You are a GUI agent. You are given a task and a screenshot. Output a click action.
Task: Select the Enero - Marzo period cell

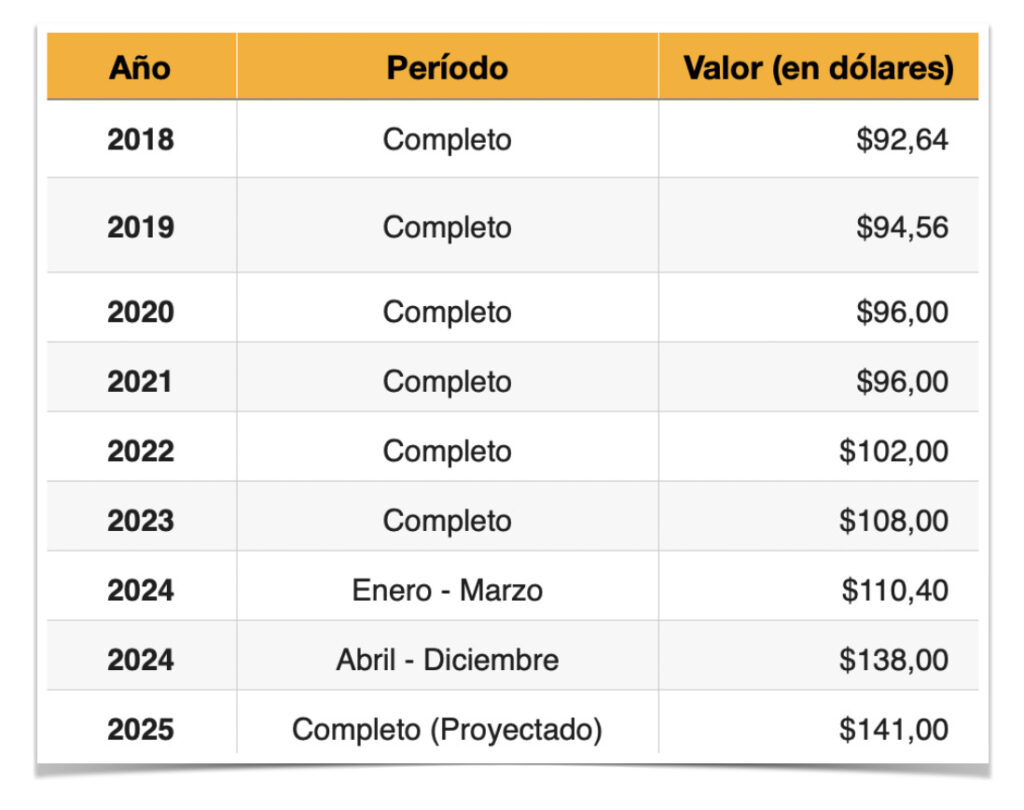point(447,590)
